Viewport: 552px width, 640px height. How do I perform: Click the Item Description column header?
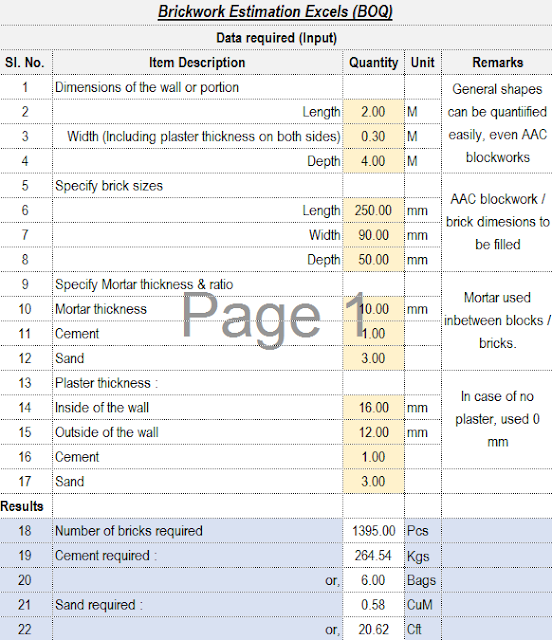click(x=197, y=62)
